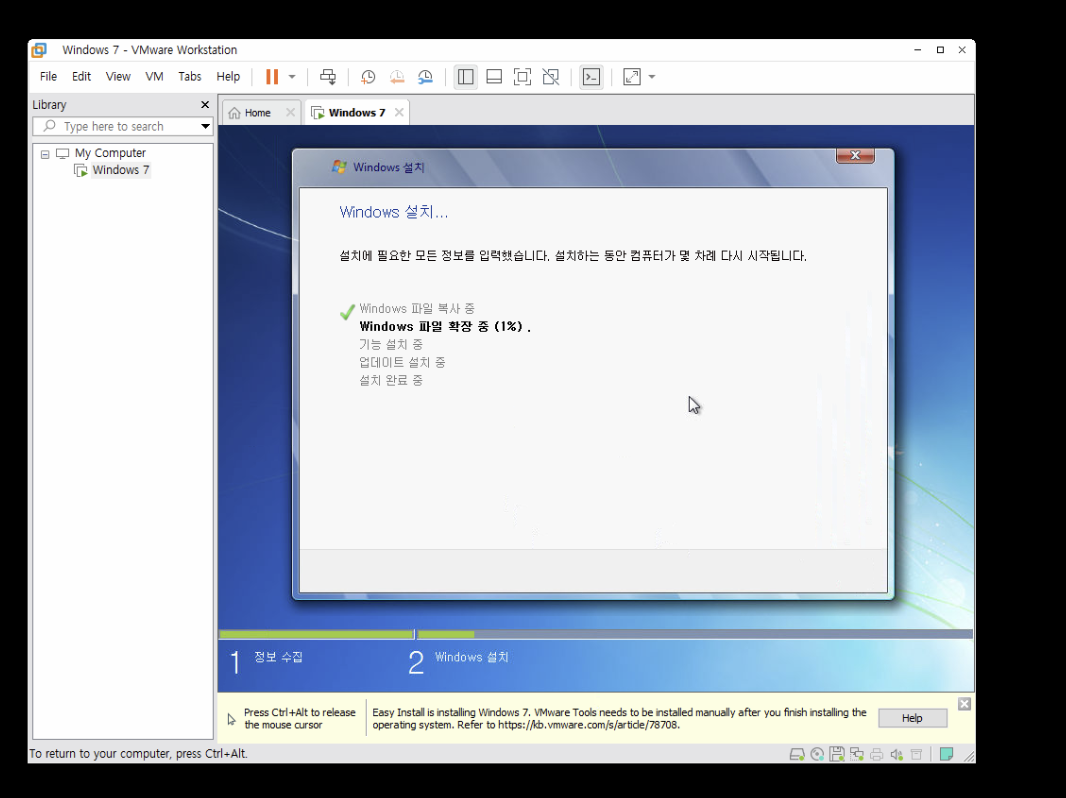This screenshot has height=798, width=1066.
Task: Click the Library search input field
Action: (122, 126)
